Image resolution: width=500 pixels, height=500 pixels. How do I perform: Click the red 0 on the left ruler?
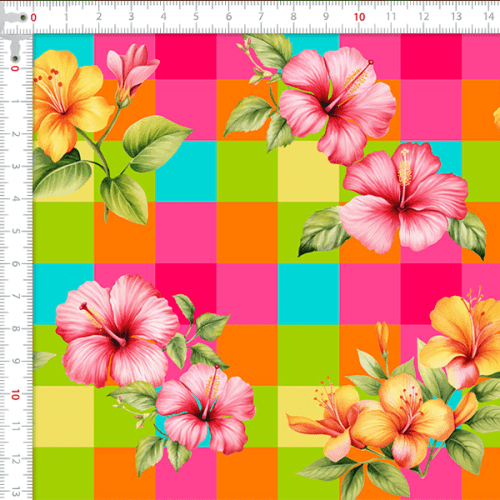pos(15,68)
